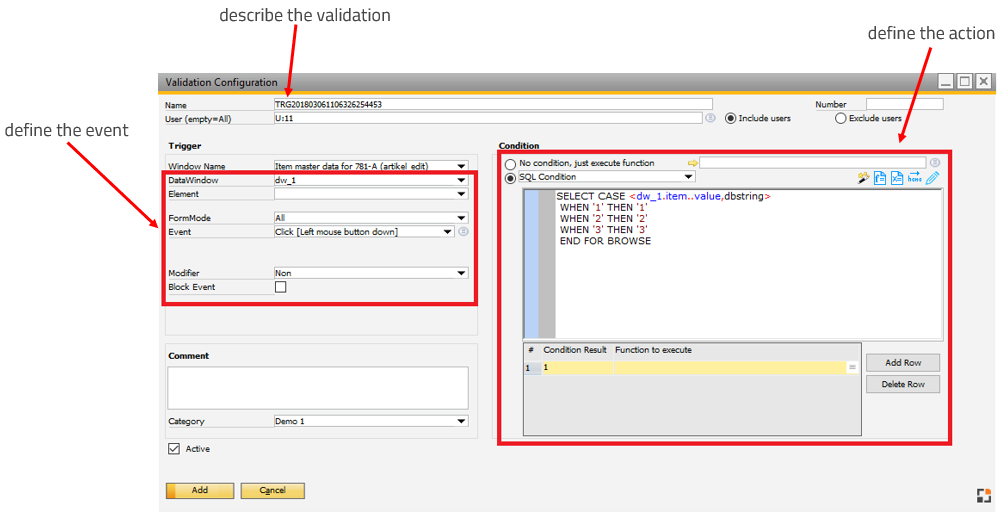Open the Window Name dropdown
The image size is (1001, 519).
click(x=461, y=166)
